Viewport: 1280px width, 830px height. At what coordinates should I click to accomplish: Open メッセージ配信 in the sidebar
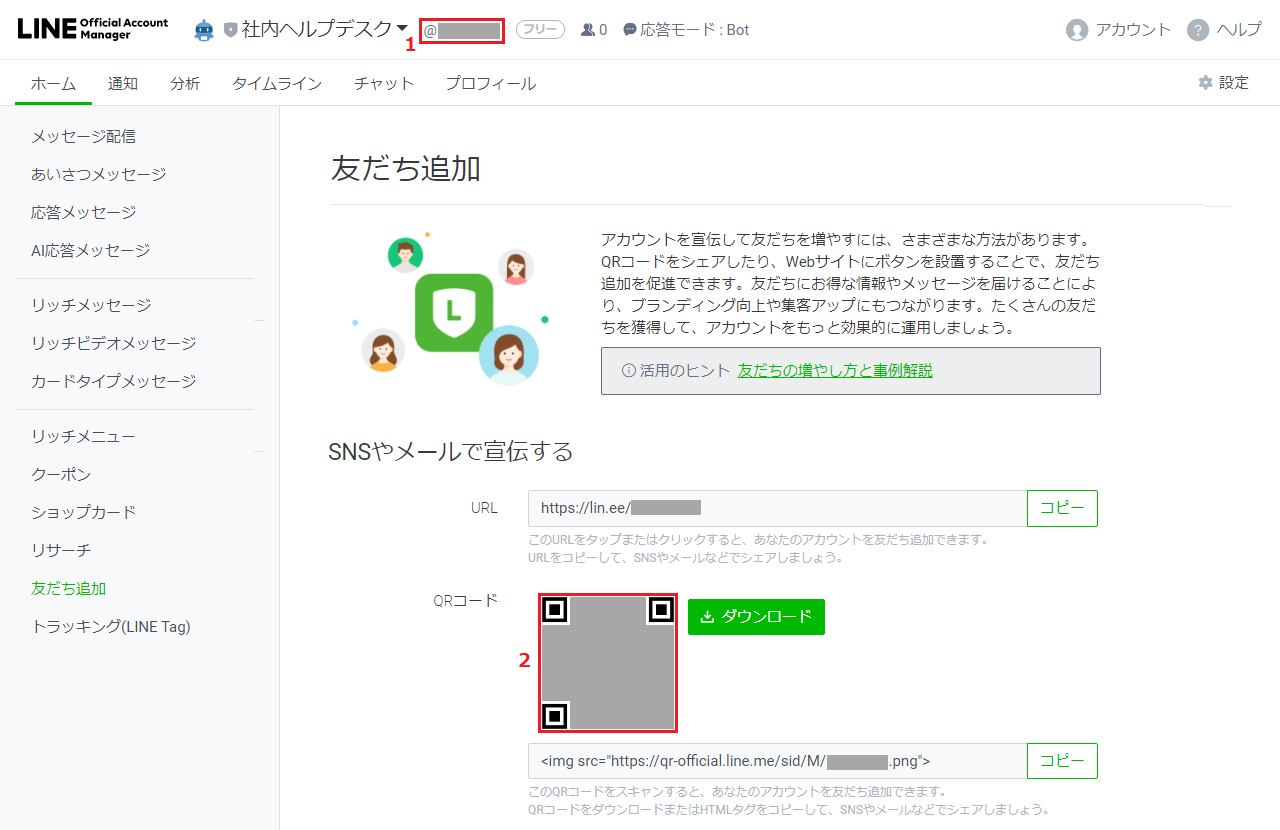pyautogui.click(x=83, y=136)
